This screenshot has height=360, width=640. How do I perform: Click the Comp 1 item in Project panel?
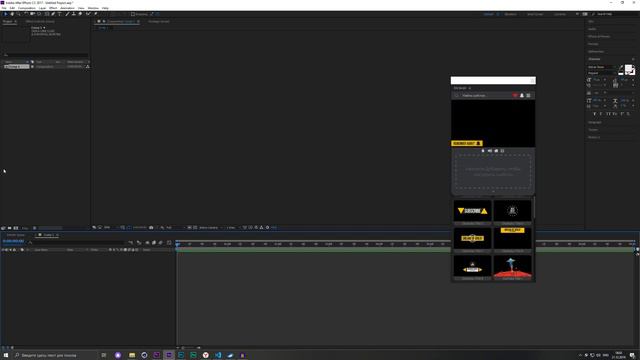(x=16, y=67)
